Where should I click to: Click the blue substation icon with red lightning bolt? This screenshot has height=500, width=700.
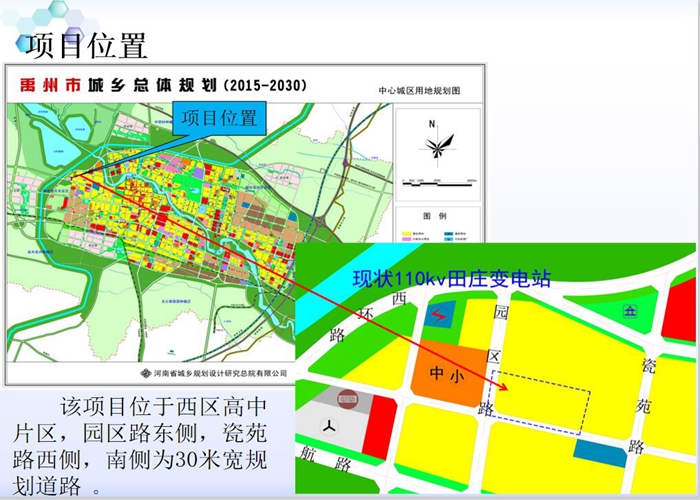click(x=441, y=314)
